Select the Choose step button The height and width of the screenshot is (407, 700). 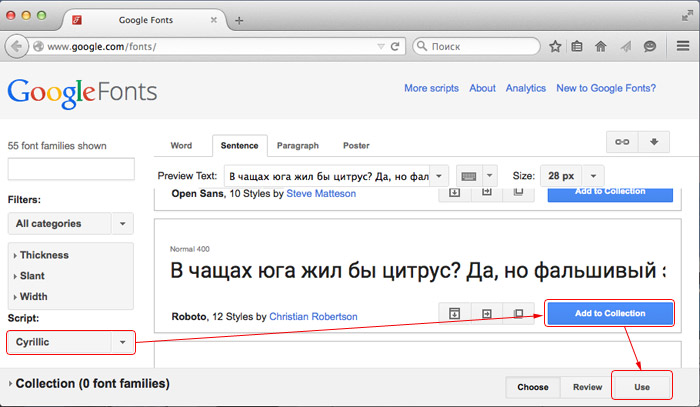[533, 387]
